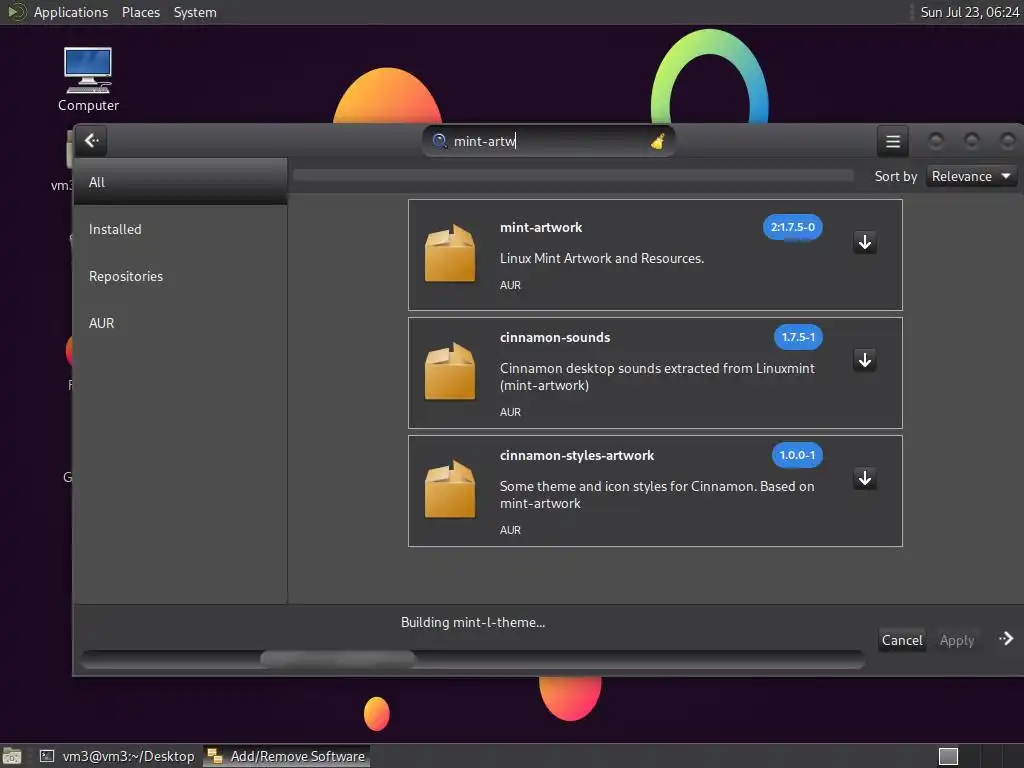Click the build progress bar
Screen dimensions: 1024x768
pos(473,658)
